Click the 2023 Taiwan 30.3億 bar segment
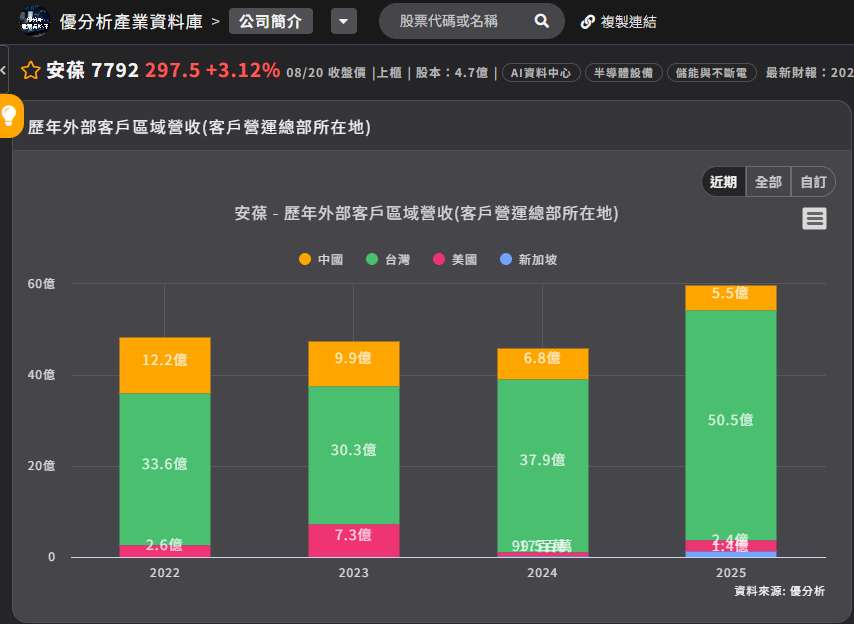This screenshot has height=624, width=854. pos(353,455)
